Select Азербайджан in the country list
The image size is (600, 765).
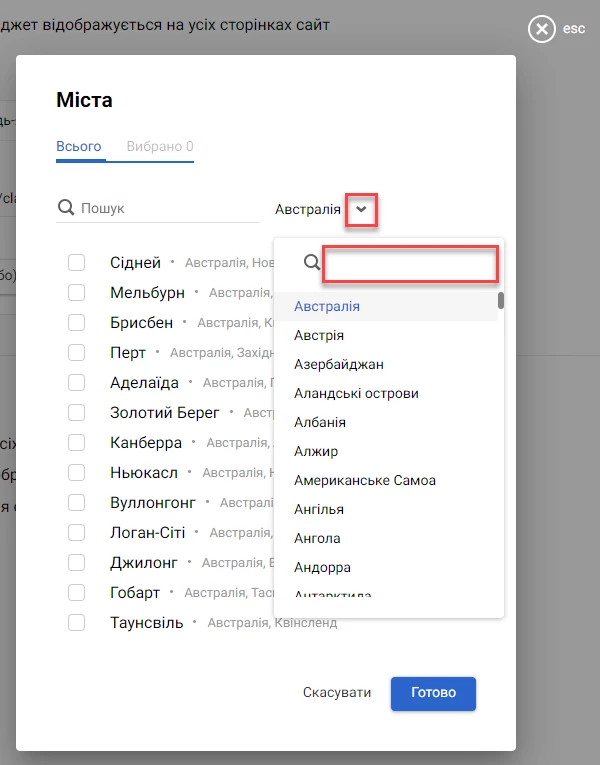tap(386, 364)
